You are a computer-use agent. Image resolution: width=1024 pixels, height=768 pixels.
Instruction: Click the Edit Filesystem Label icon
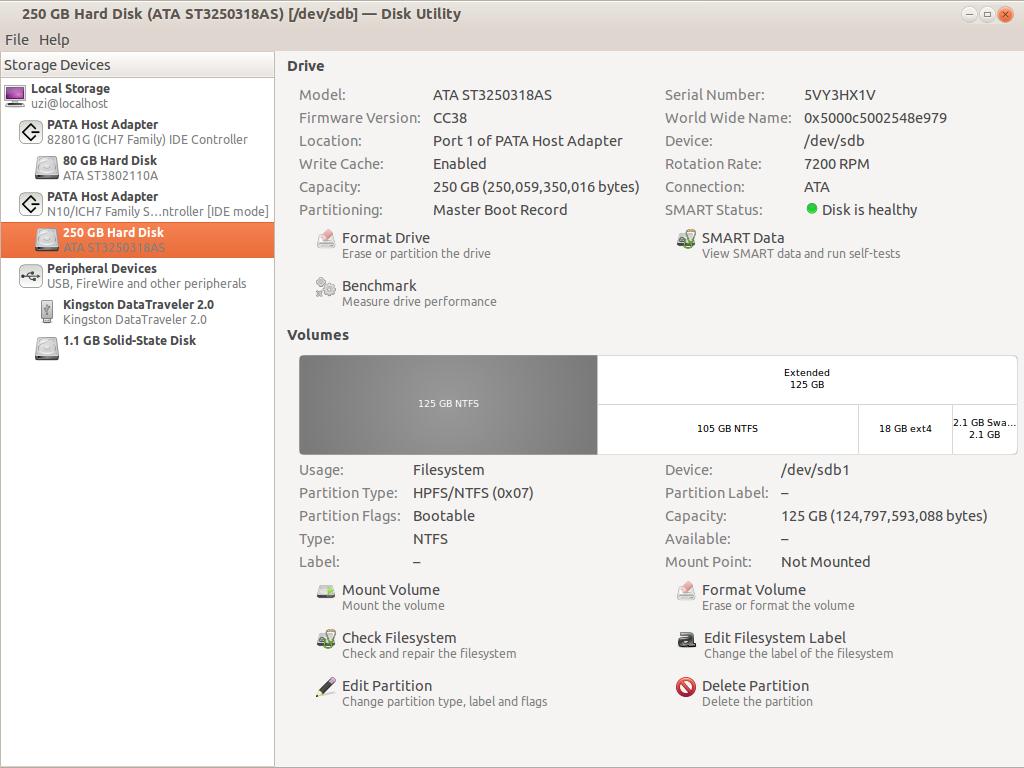pyautogui.click(x=686, y=639)
